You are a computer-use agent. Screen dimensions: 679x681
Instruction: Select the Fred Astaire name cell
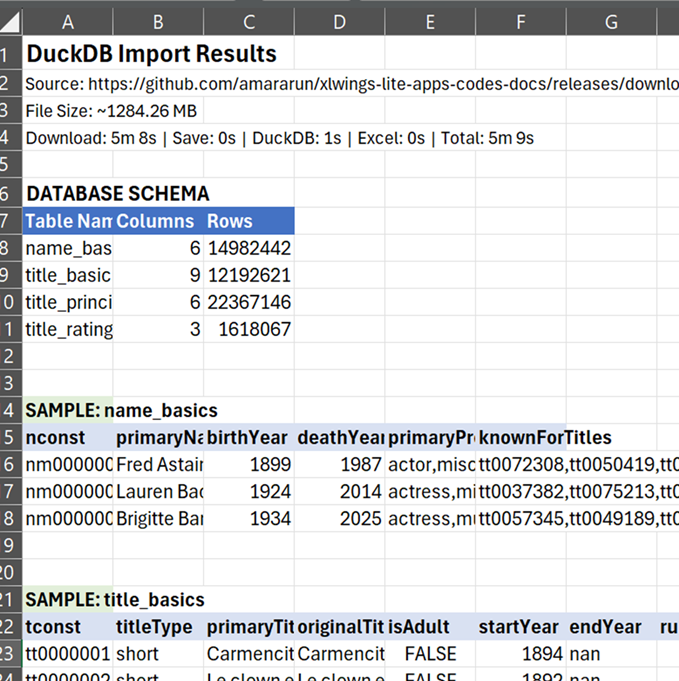(158, 465)
